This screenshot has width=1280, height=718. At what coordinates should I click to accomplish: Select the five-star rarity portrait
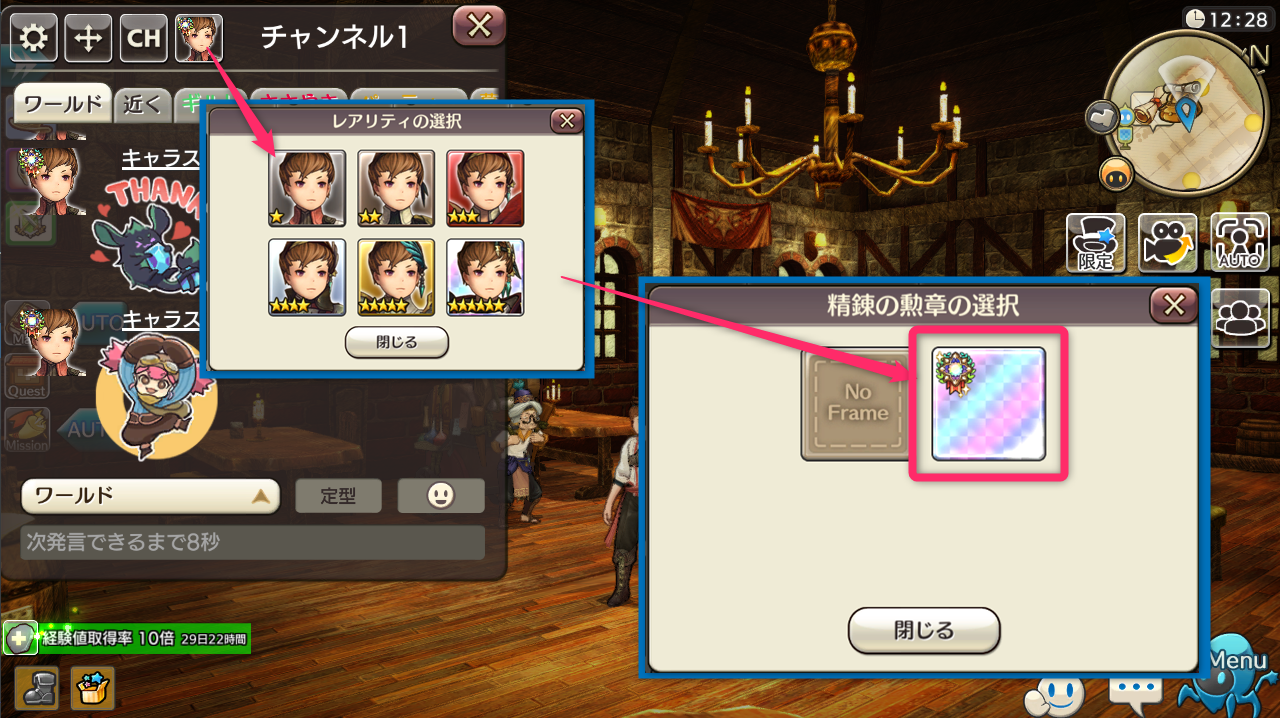click(x=485, y=278)
